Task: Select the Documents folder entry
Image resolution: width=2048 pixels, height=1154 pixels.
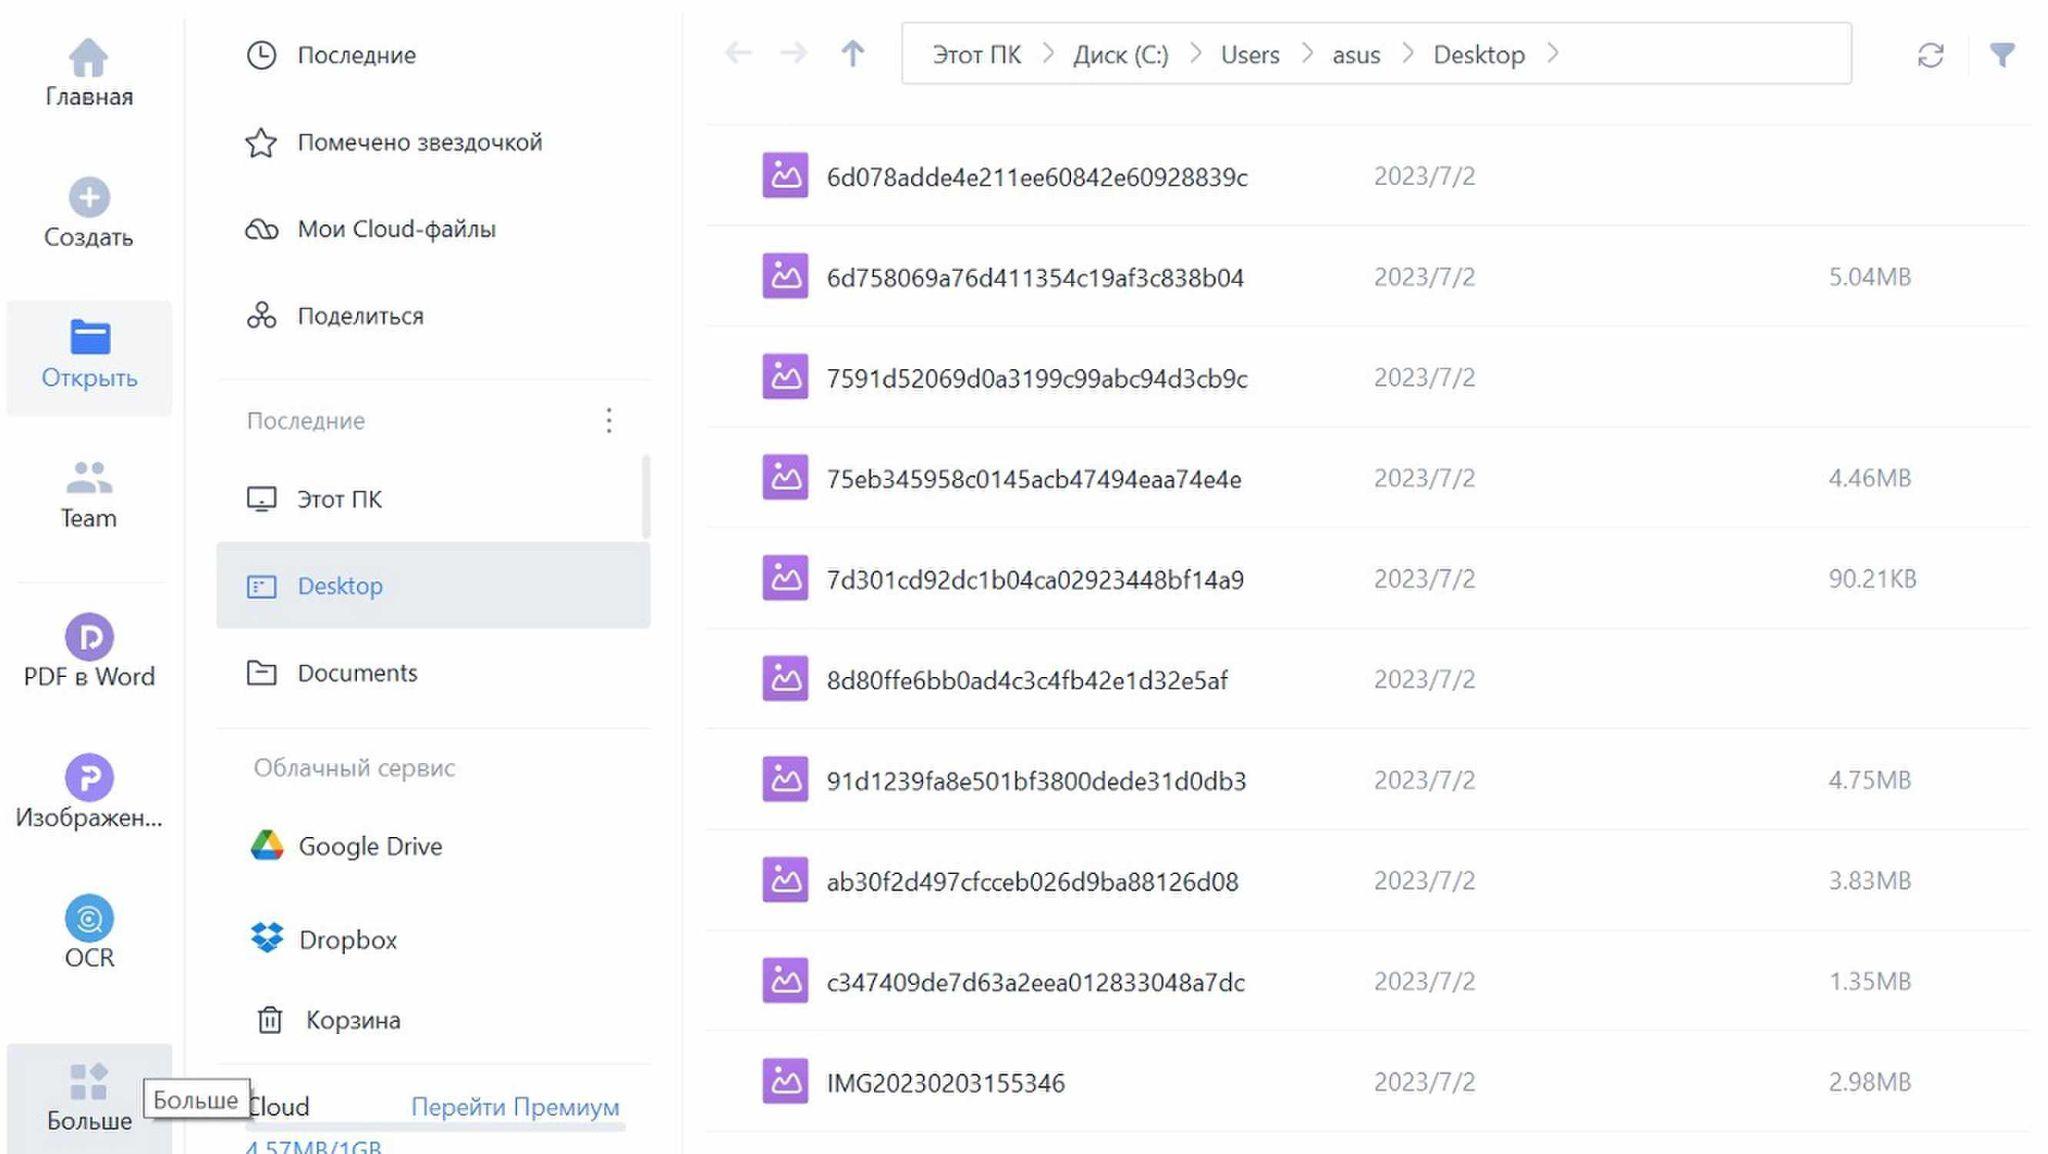Action: coord(357,673)
